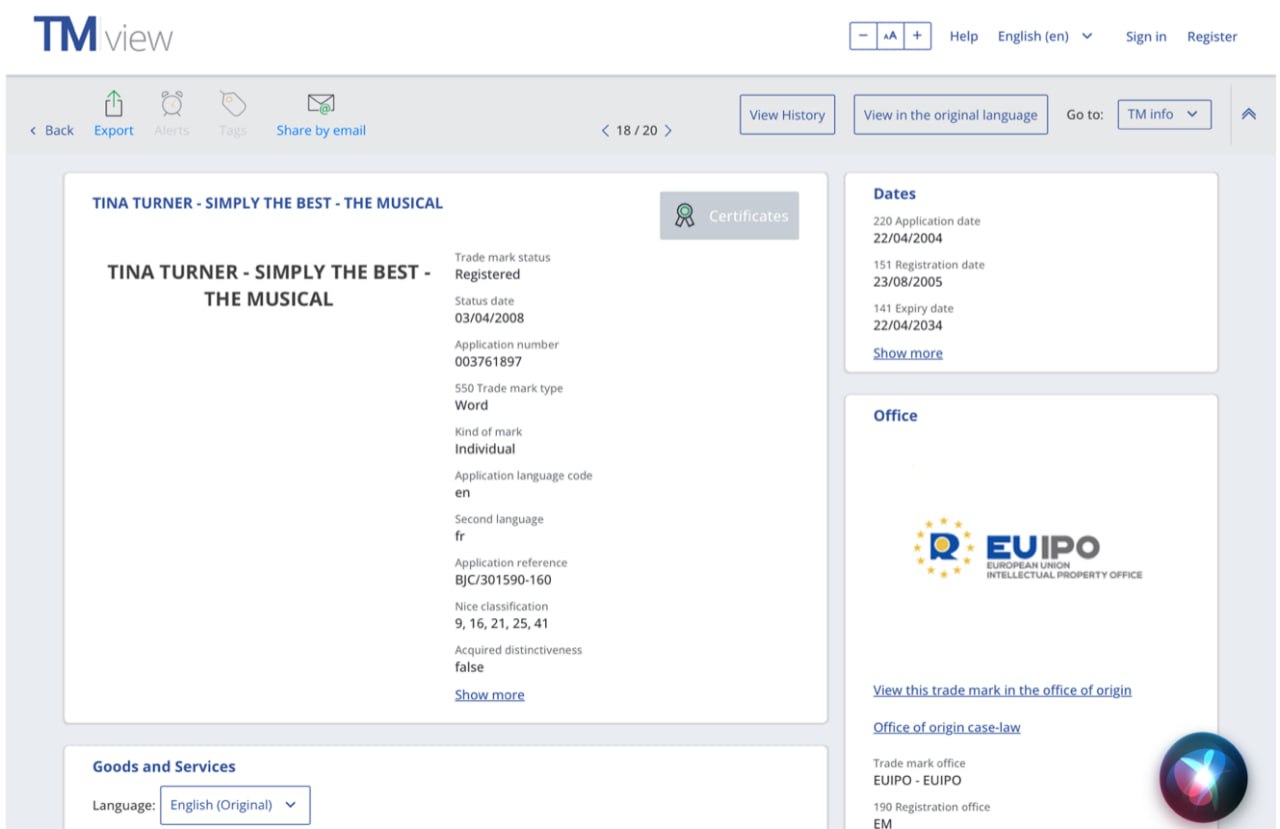
Task: Decrease font size with minus button
Action: point(863,36)
